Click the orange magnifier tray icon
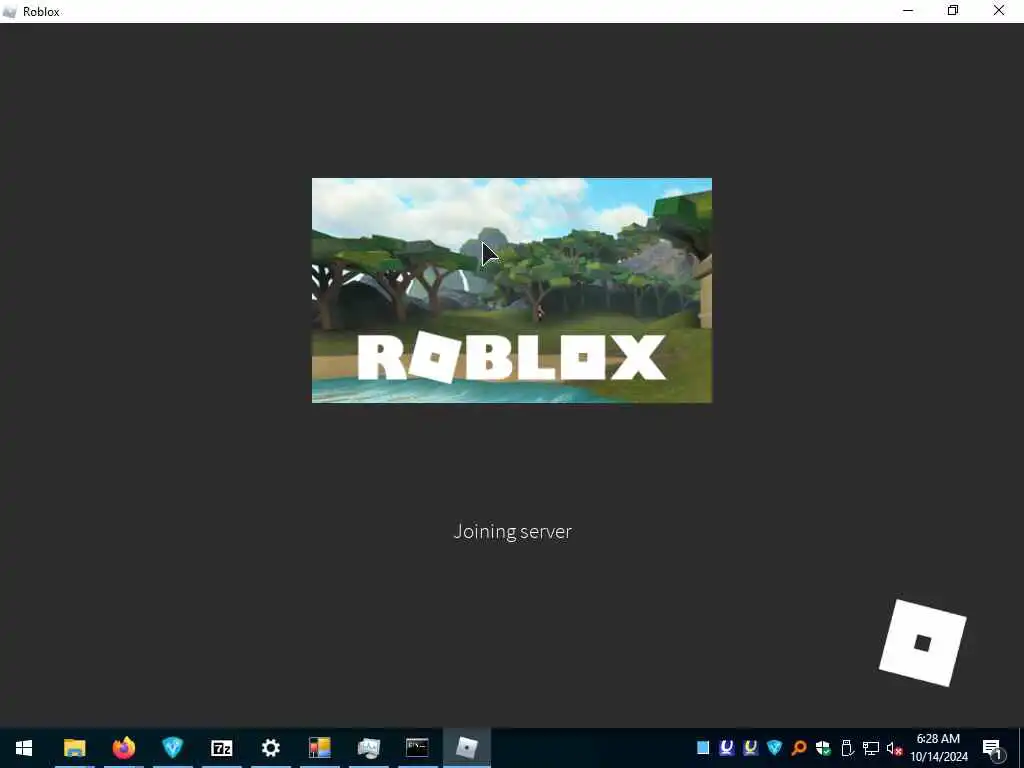This screenshot has width=1024, height=768. click(798, 748)
